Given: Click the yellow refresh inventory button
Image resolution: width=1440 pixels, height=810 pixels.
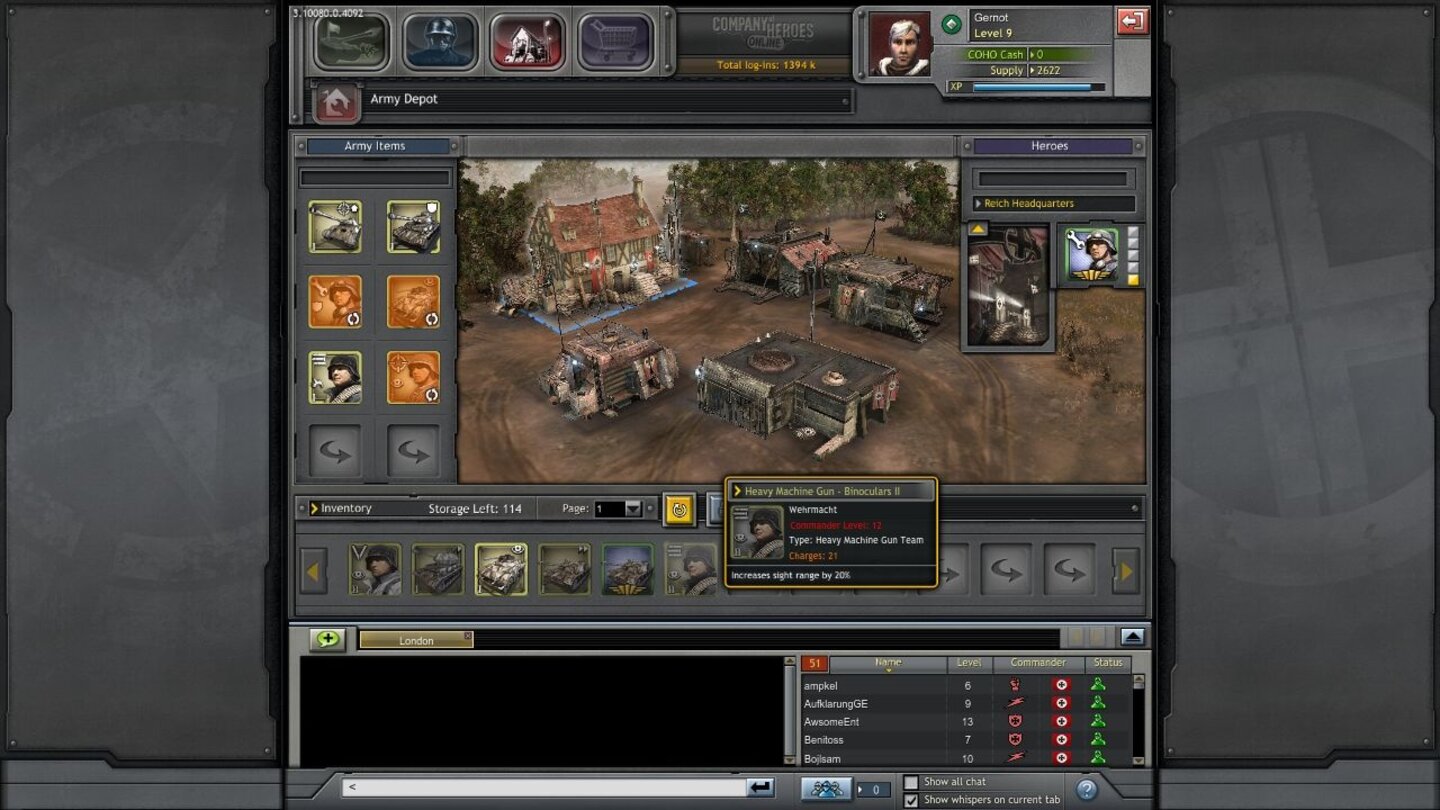Looking at the screenshot, I should point(679,510).
